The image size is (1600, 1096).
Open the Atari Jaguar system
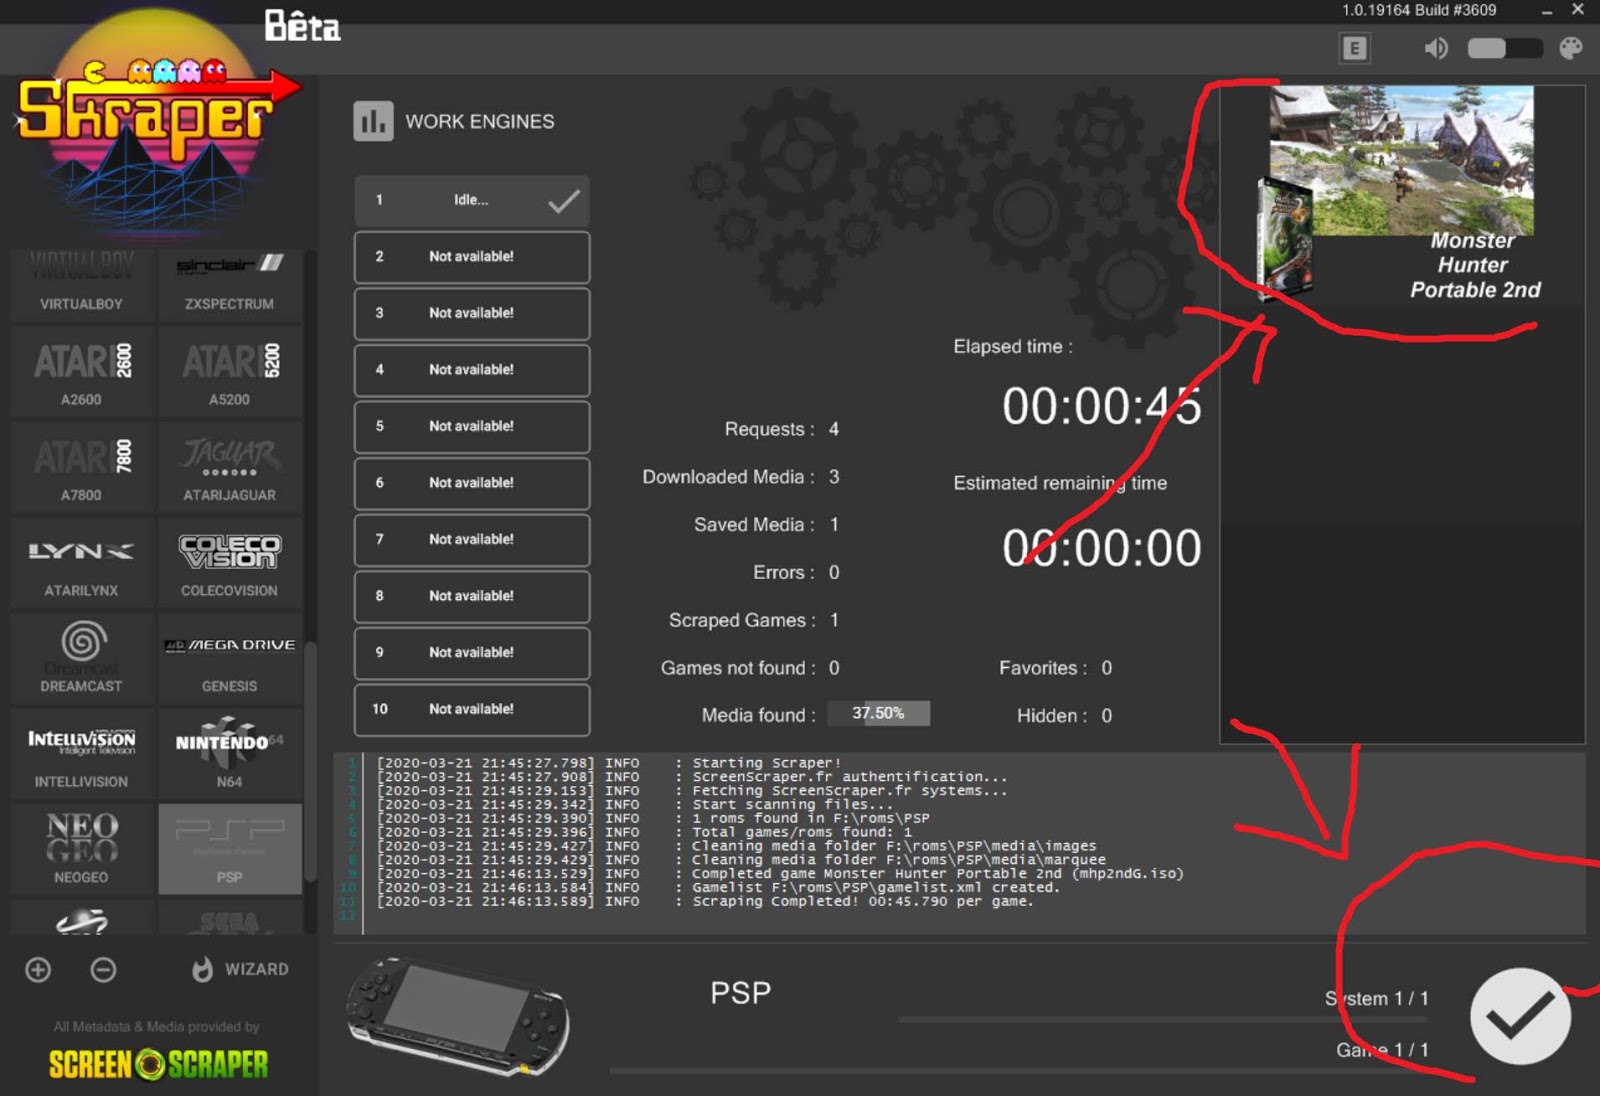[230, 467]
